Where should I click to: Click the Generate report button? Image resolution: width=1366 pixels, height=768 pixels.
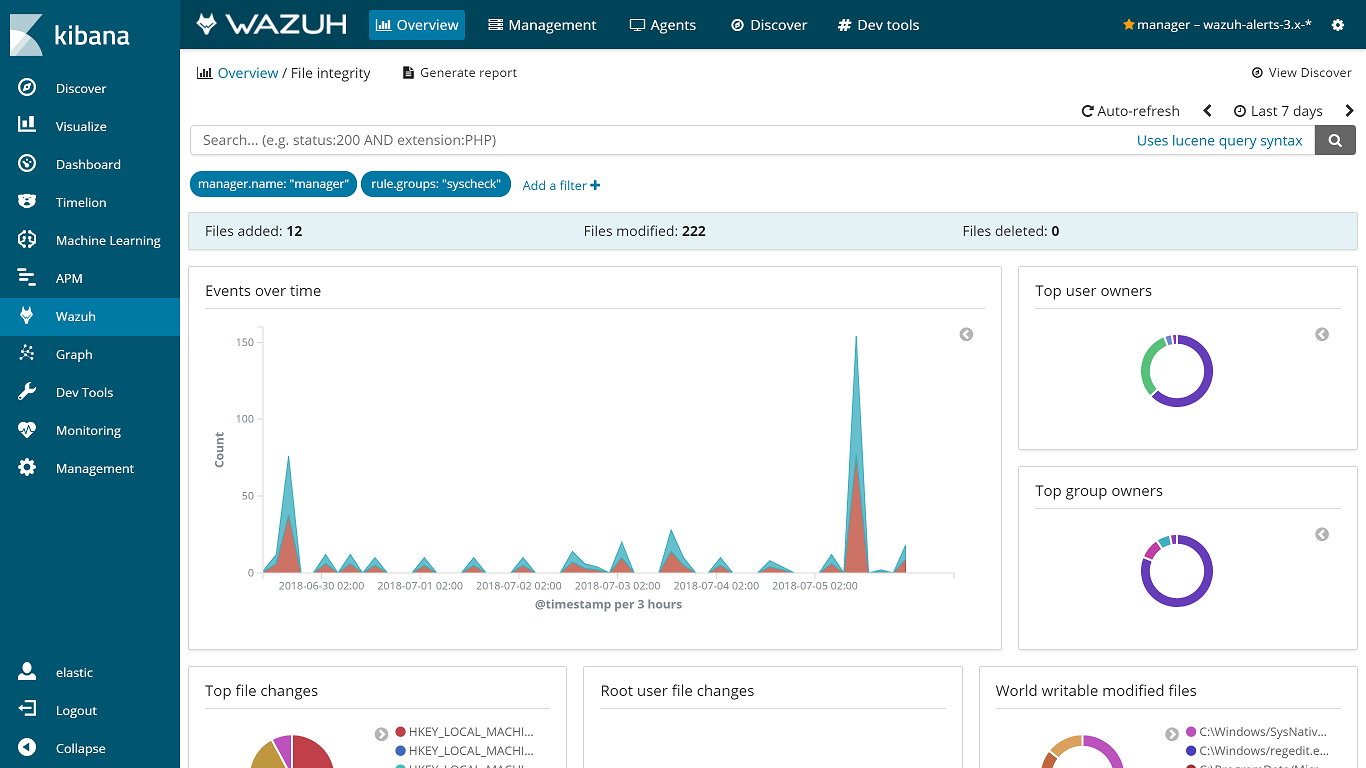pos(460,73)
